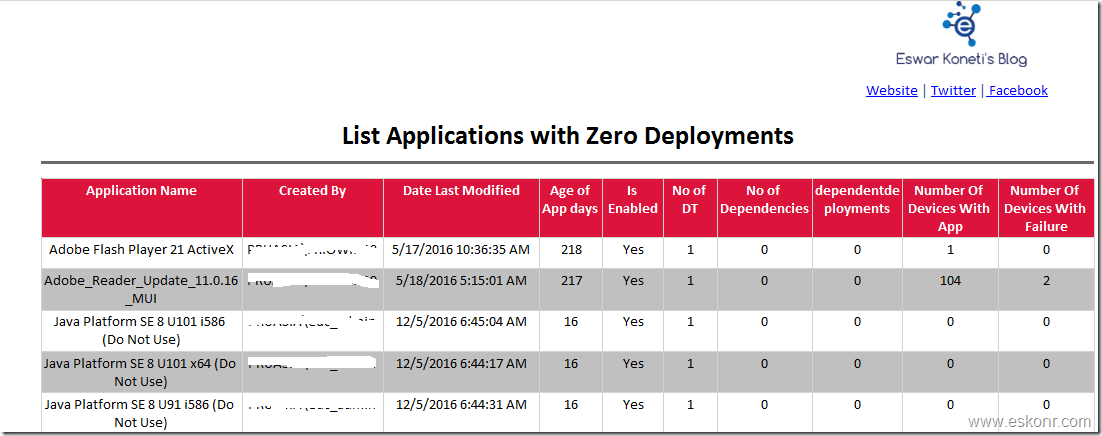The width and height of the screenshot is (1102, 436).
Task: Click the Is Enabled column header
Action: tap(633, 200)
